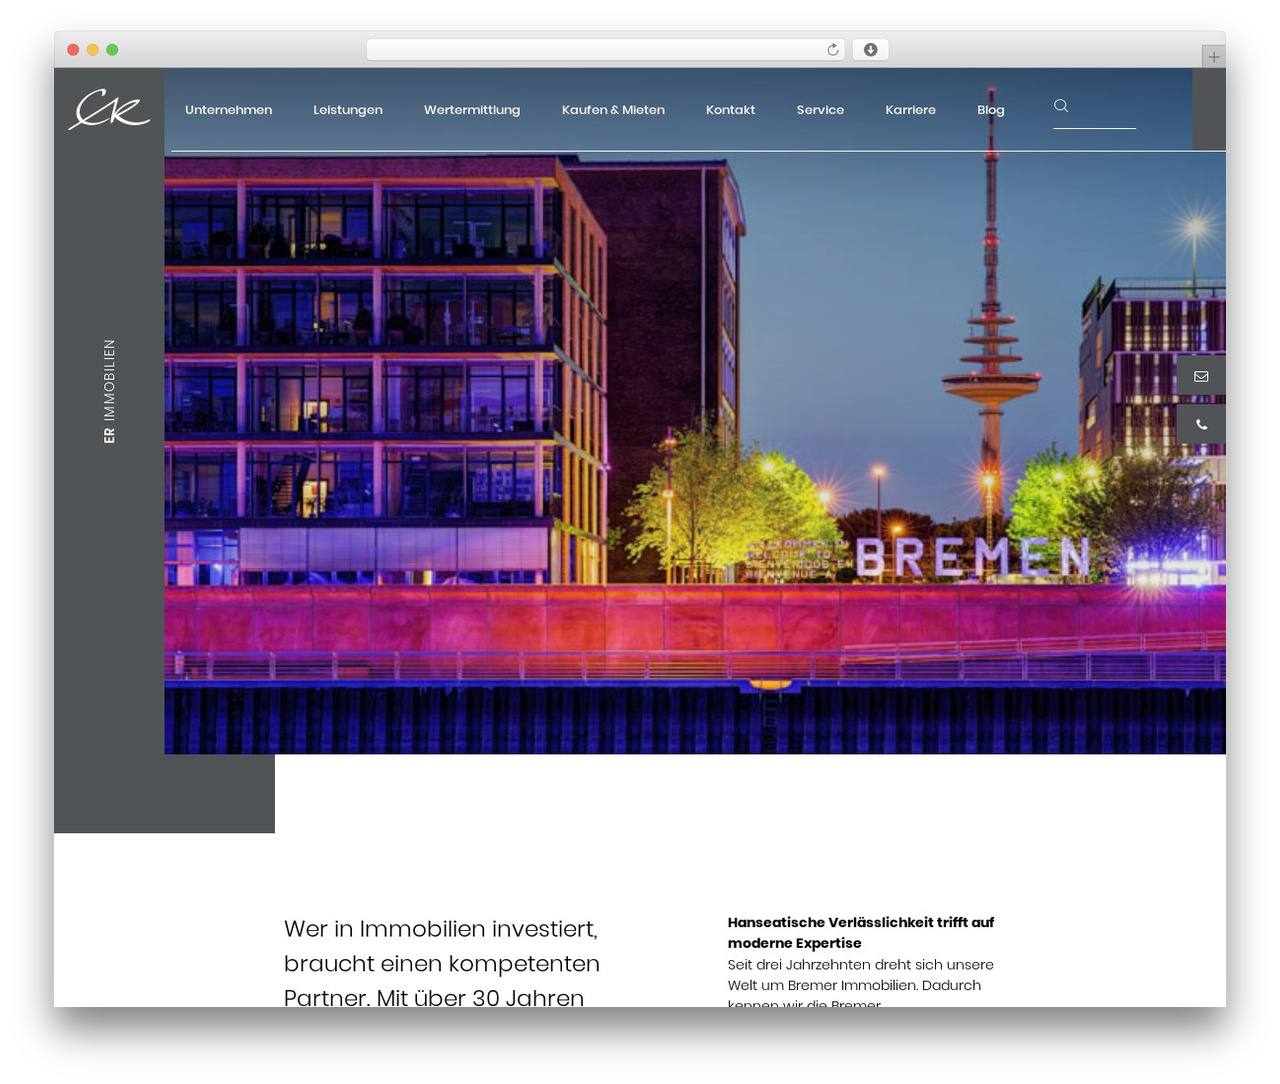Open a new tab with plus button
Screen dimensions: 1280x1084
click(x=1213, y=57)
